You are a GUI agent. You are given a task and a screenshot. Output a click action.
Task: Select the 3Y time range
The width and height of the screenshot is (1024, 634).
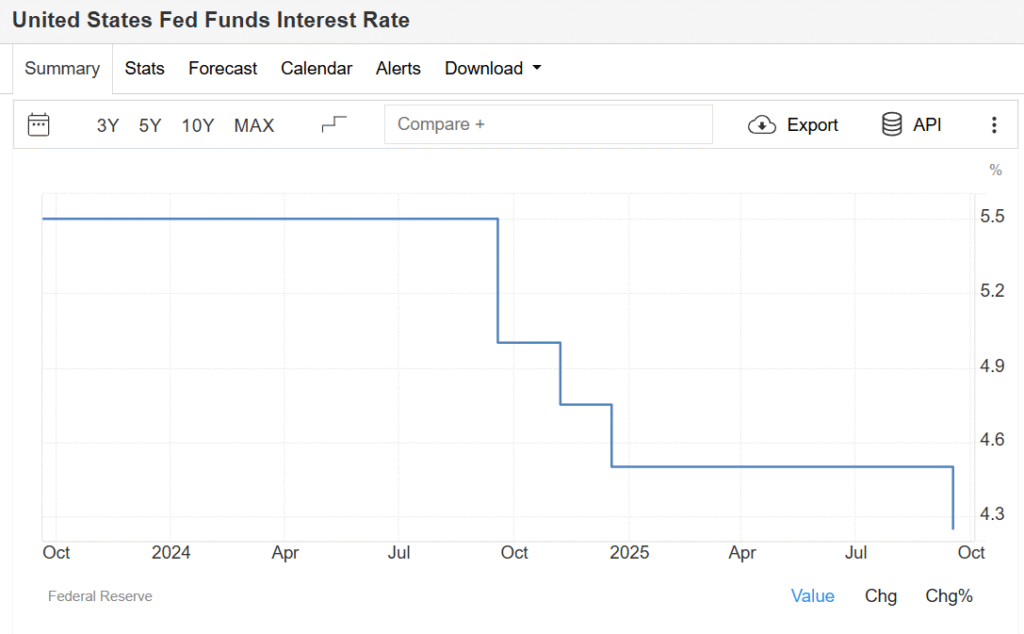coord(108,125)
